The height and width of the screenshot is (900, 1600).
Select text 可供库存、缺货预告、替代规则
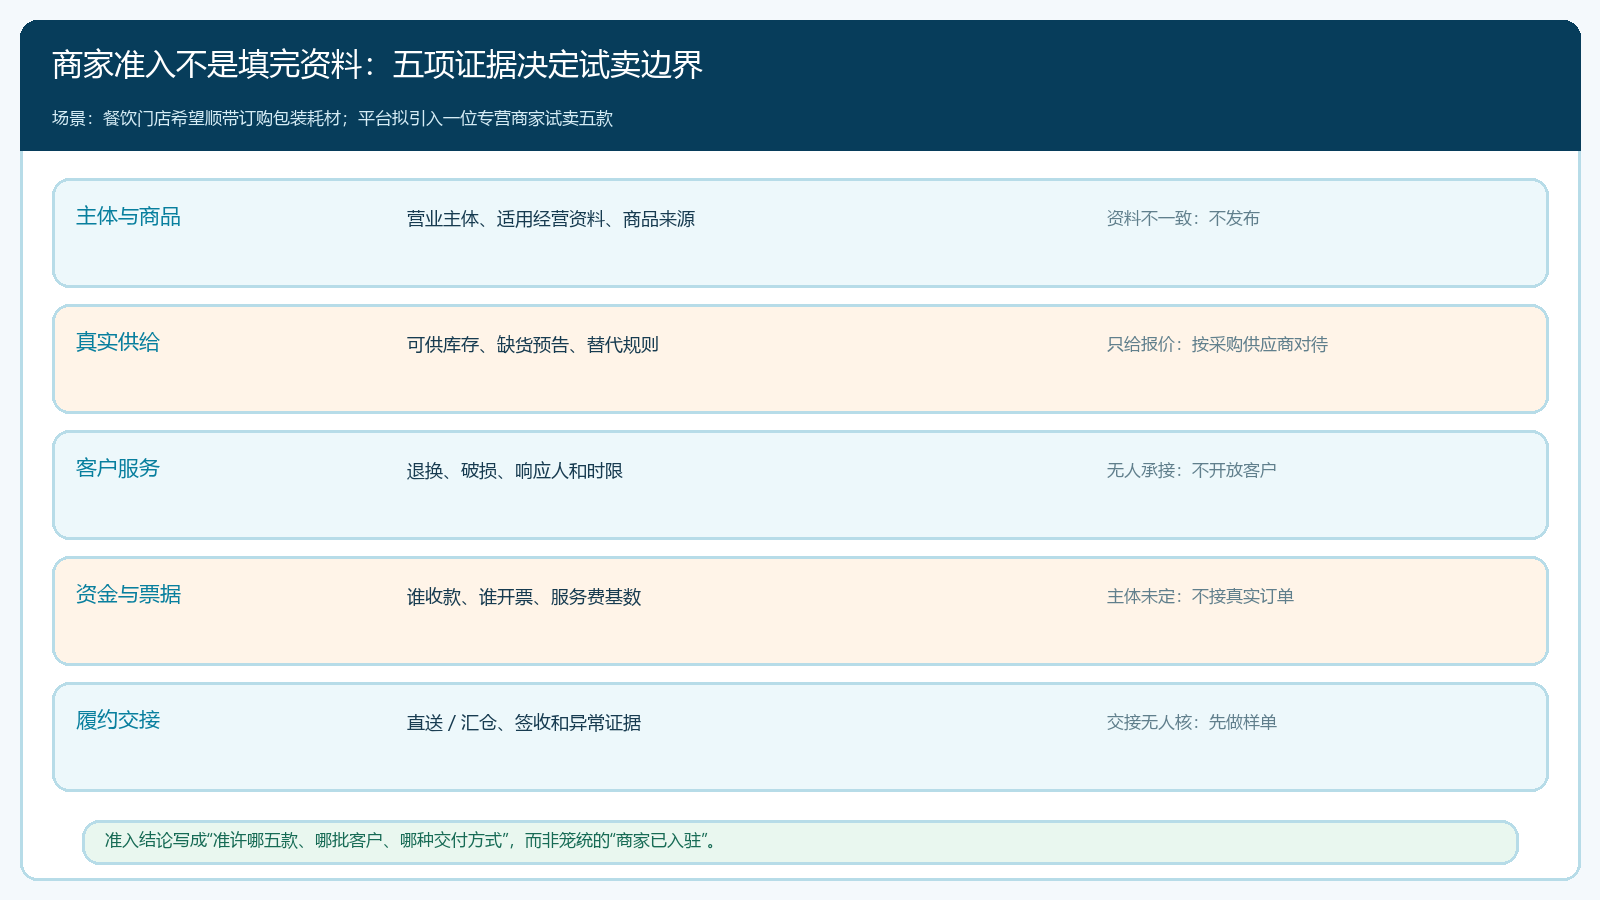point(533,345)
